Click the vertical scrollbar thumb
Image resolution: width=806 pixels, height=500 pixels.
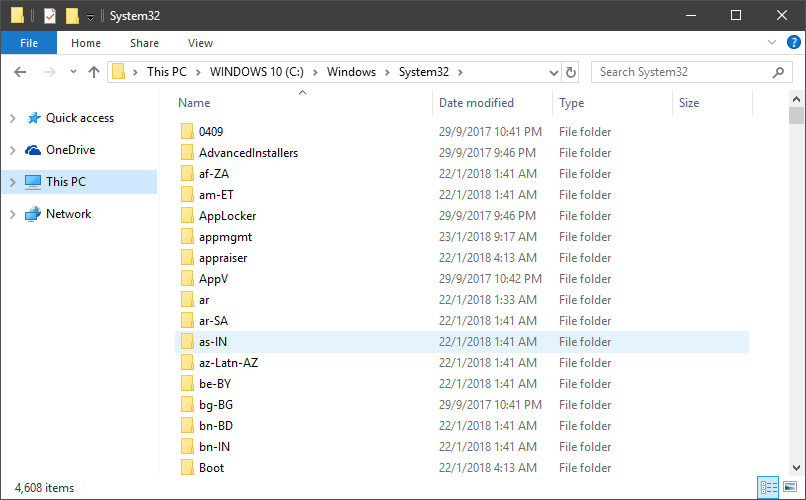(796, 116)
